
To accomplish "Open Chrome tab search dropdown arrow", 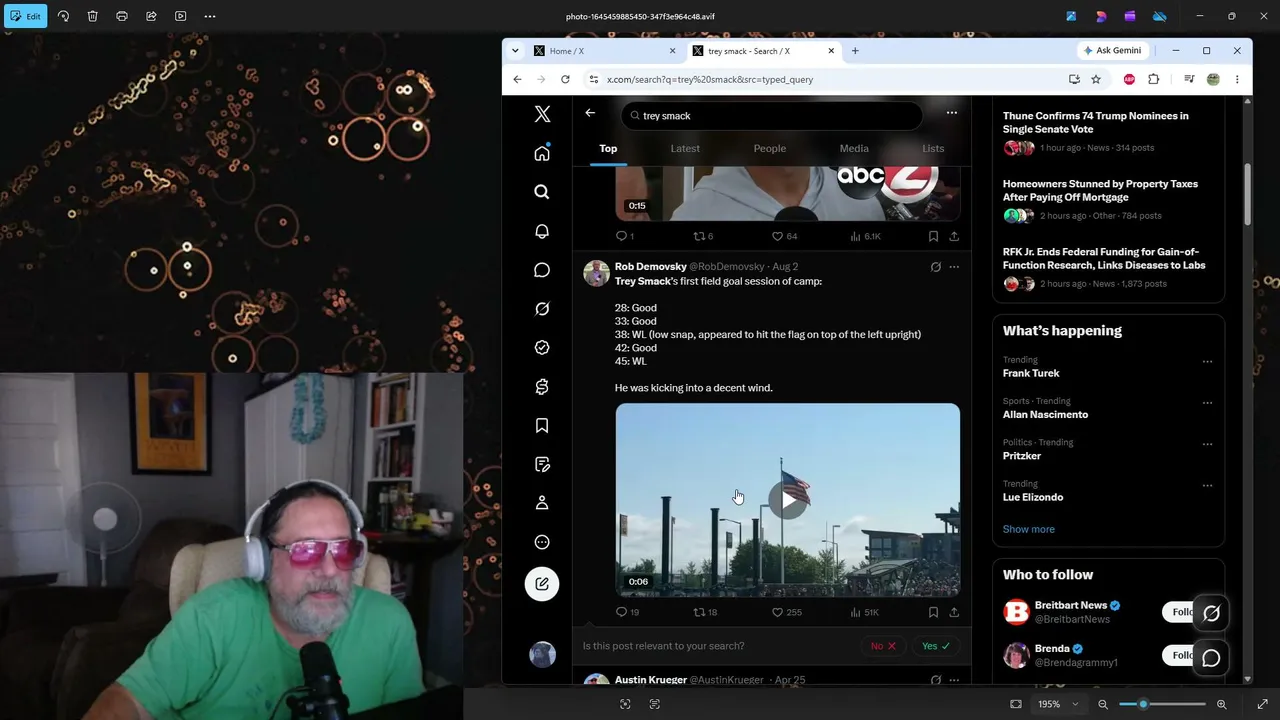I will pyautogui.click(x=515, y=51).
